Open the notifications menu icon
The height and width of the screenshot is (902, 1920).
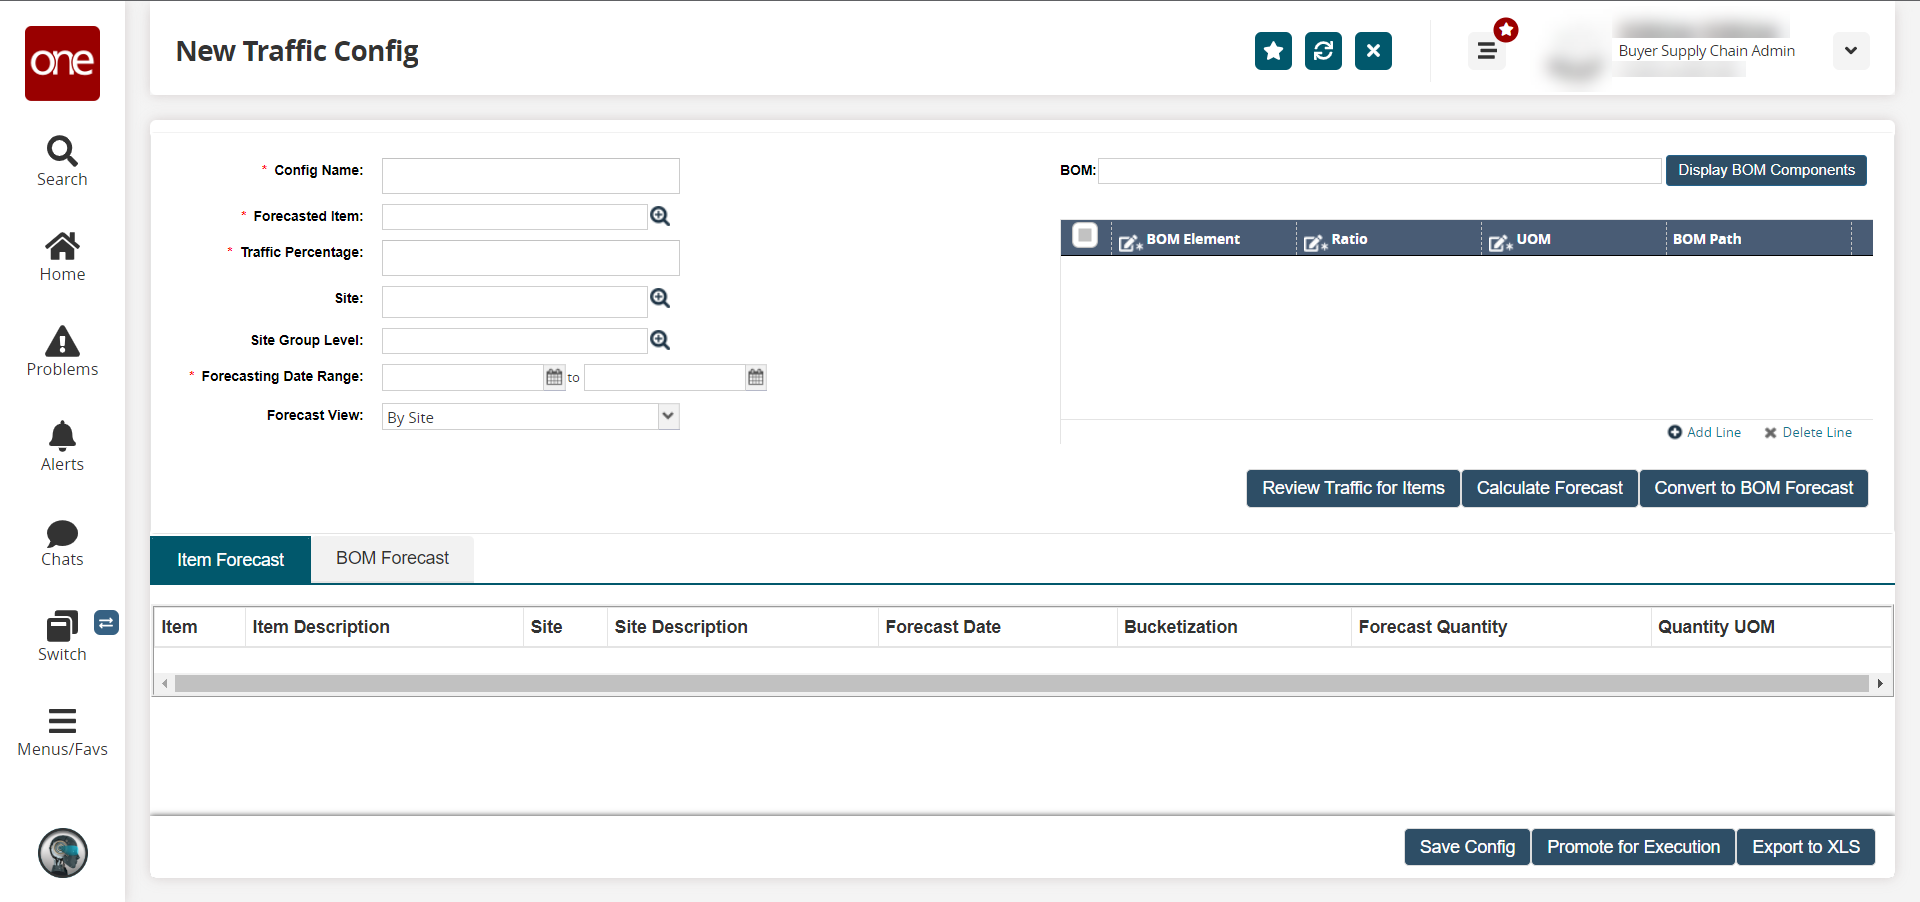point(1487,51)
